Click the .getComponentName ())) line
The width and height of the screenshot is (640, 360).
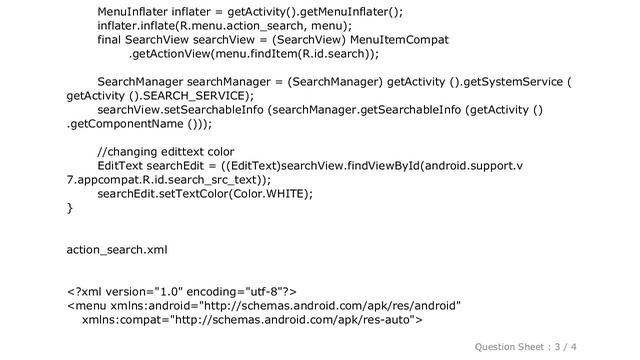139,124
